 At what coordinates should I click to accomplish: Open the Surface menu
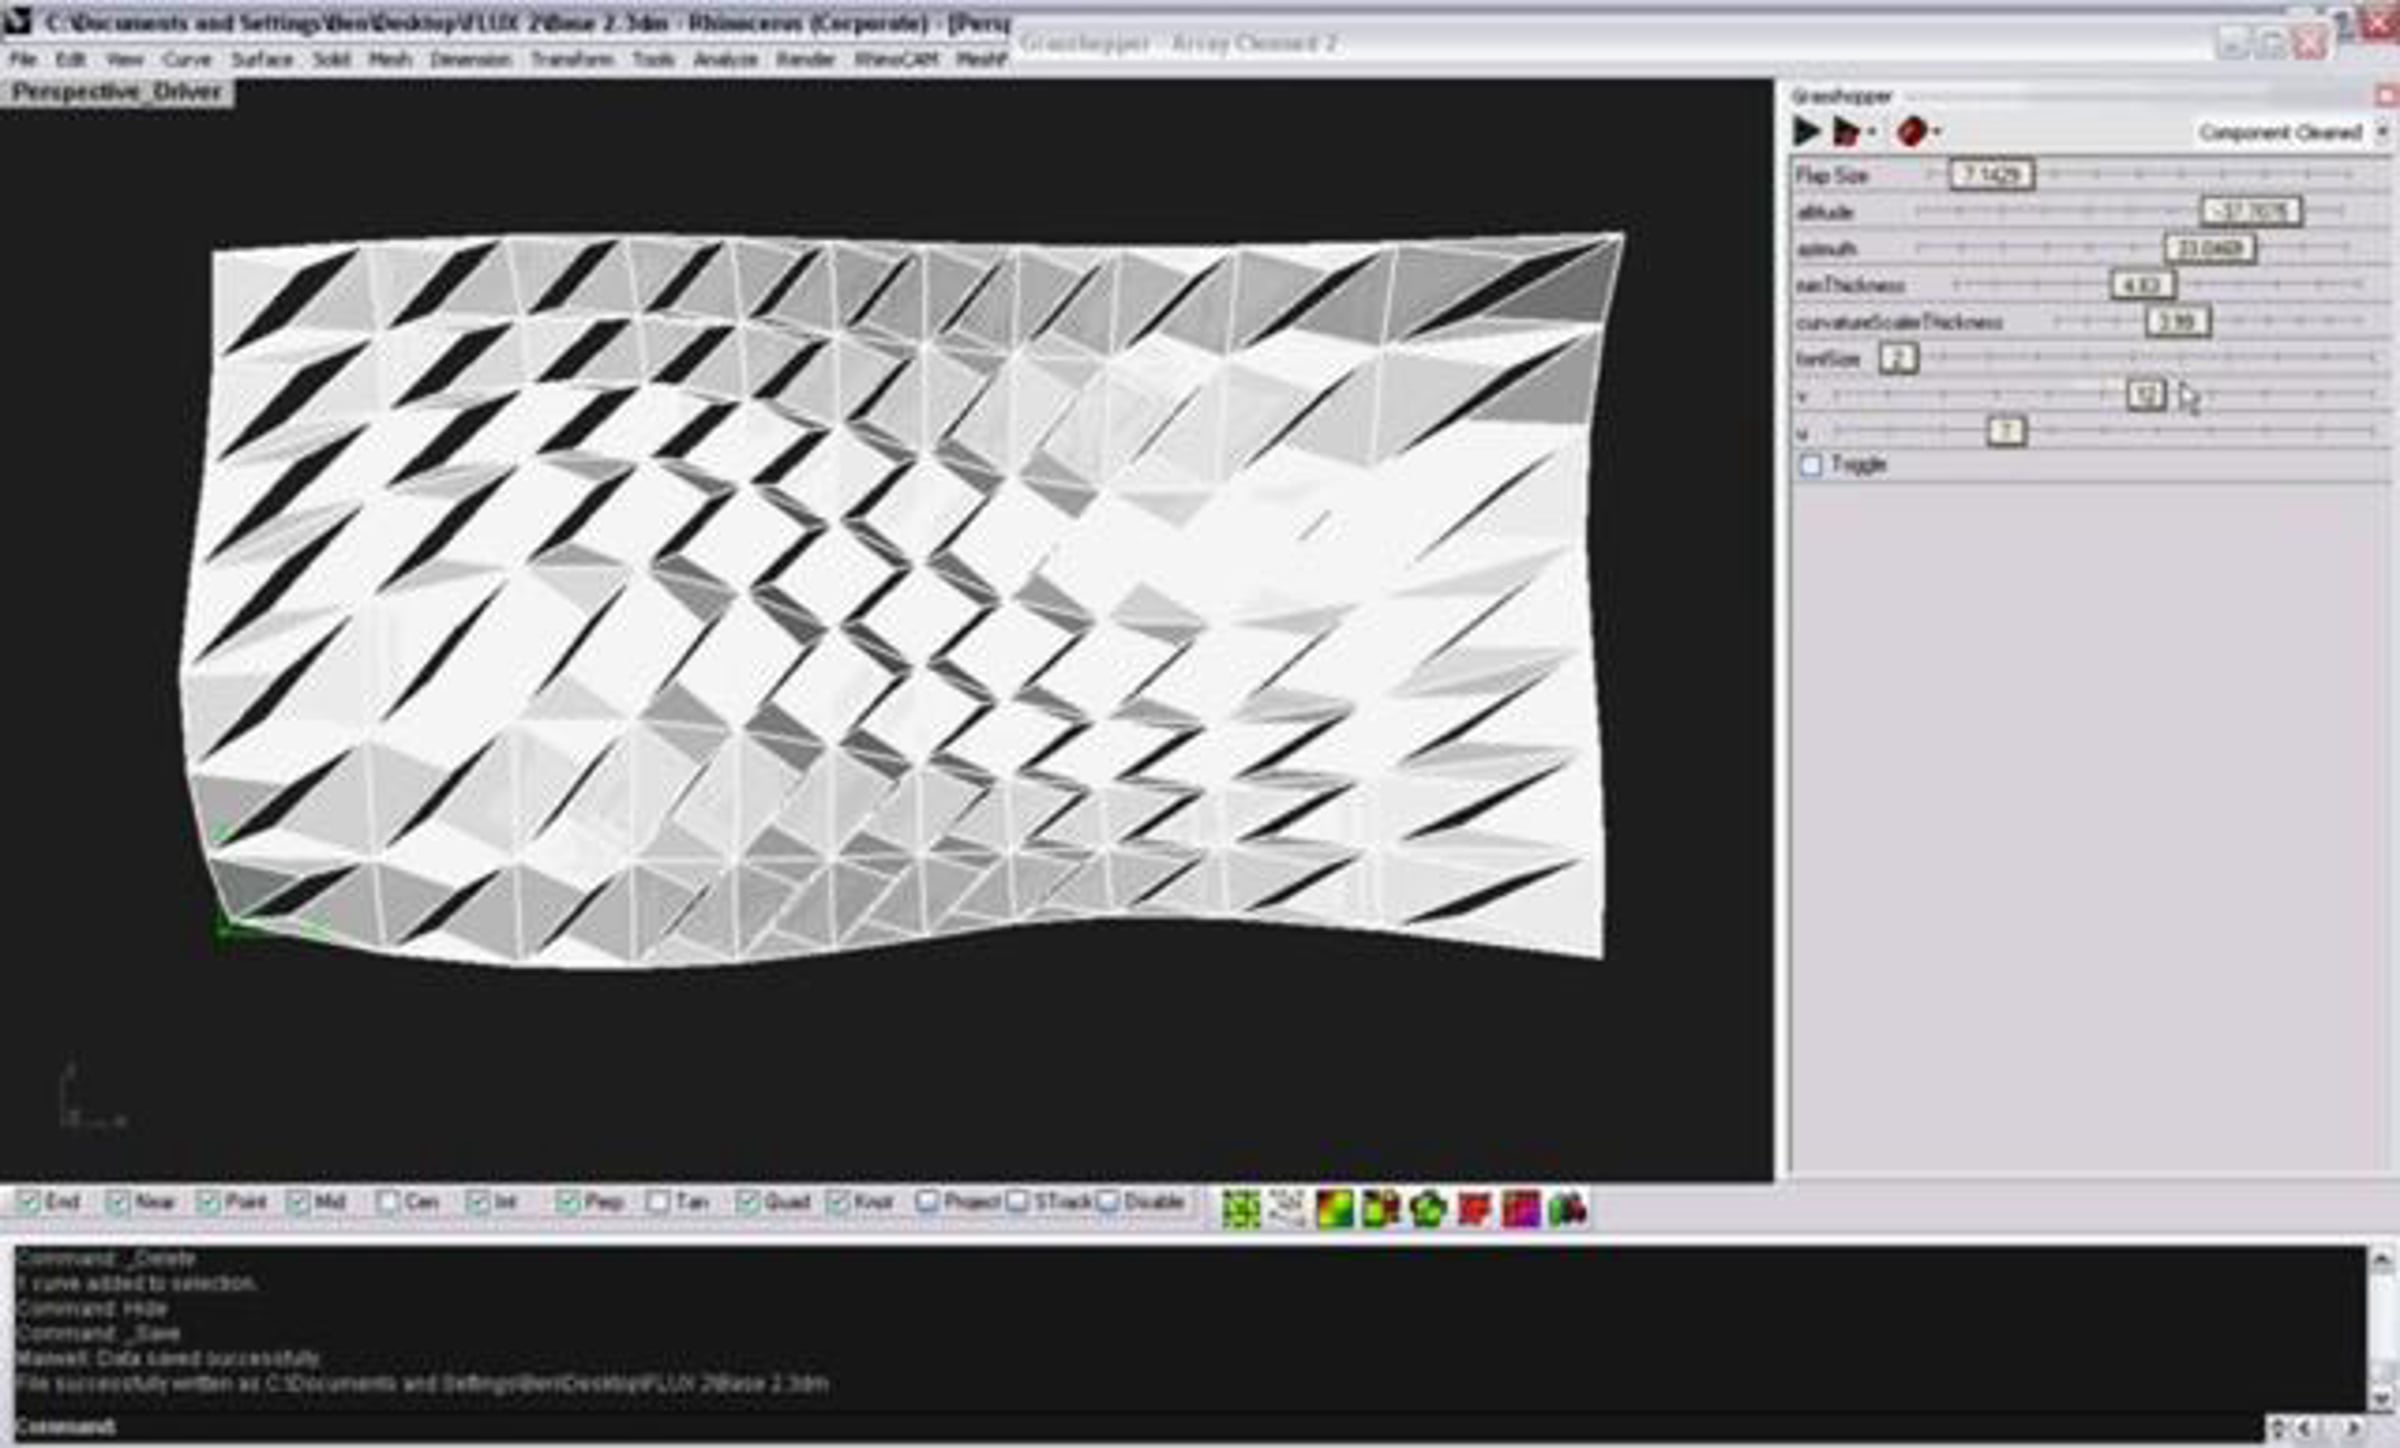click(262, 59)
